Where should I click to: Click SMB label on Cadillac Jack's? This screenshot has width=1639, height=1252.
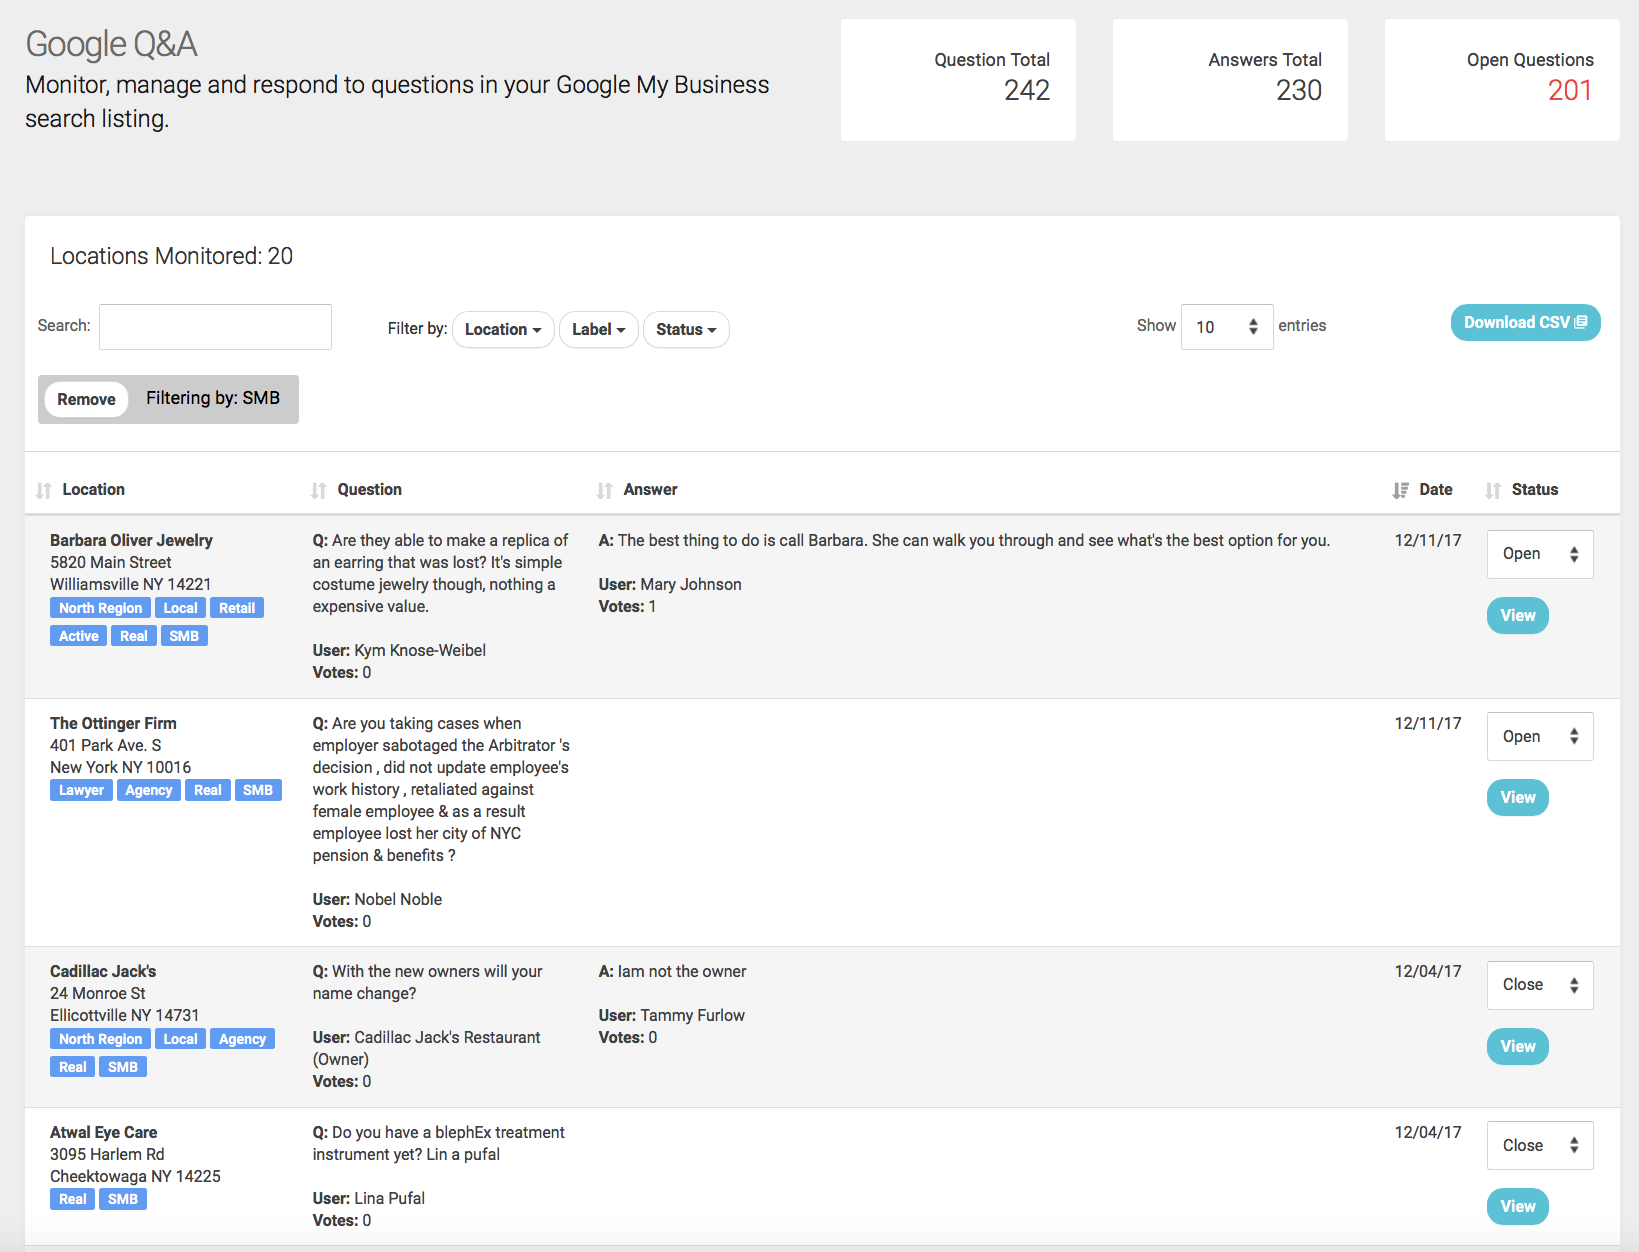click(x=123, y=1067)
